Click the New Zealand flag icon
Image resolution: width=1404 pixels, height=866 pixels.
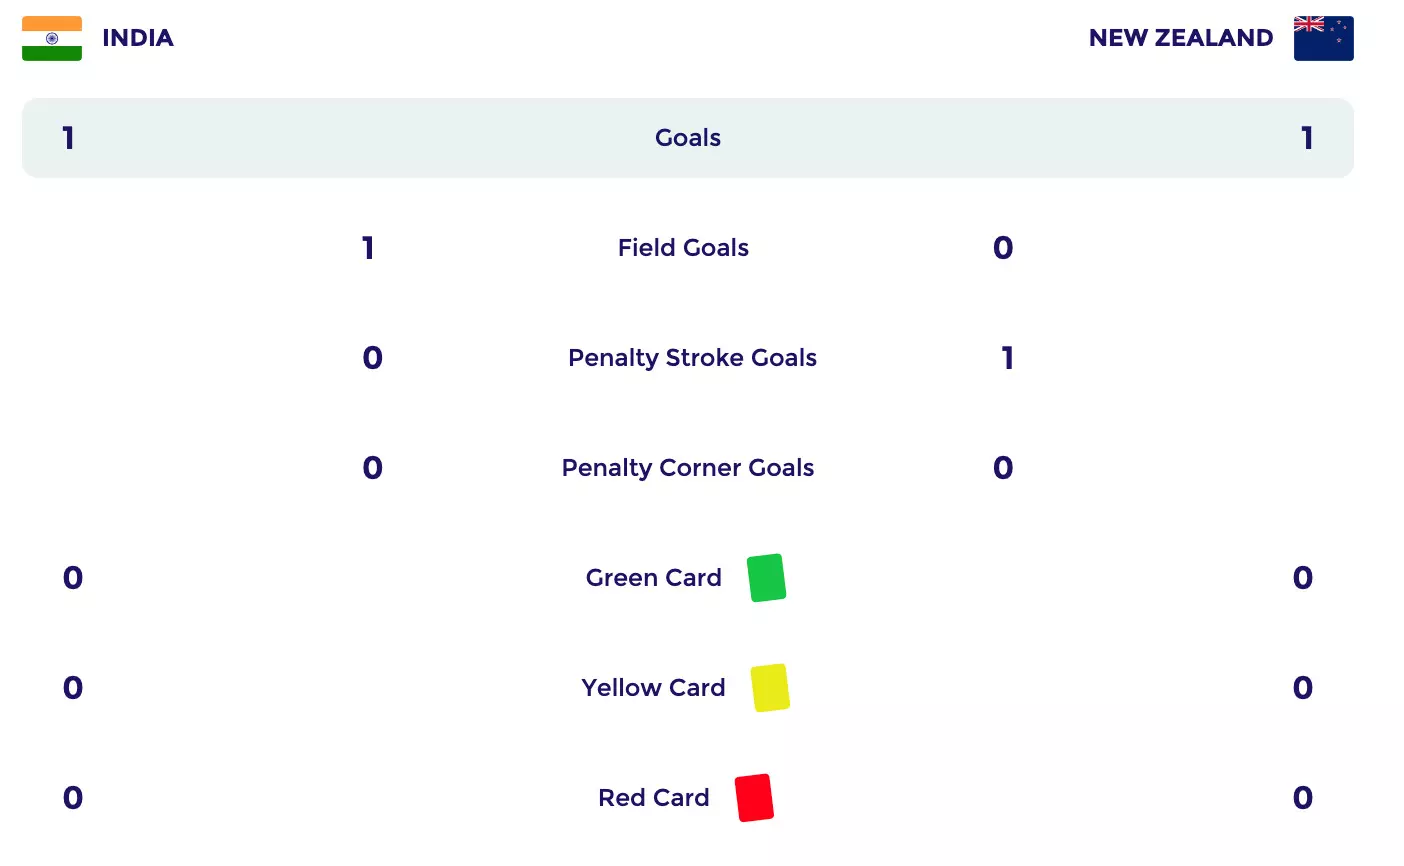(1323, 39)
